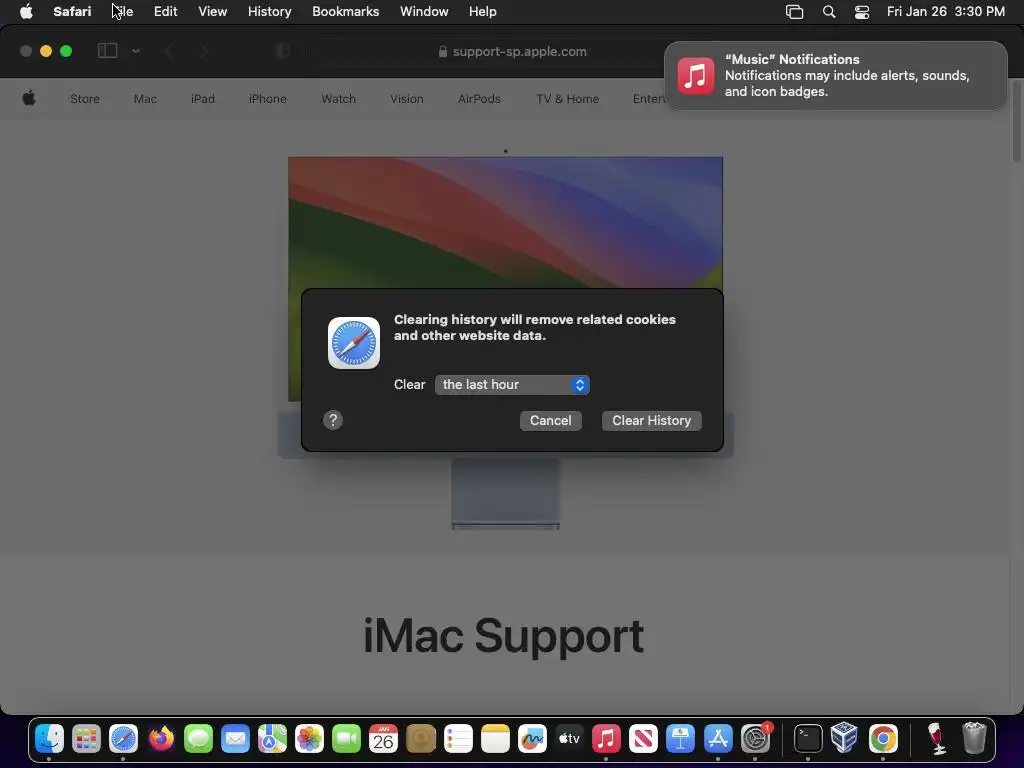The image size is (1024, 768).
Task: Open the Mac link in Apple nav
Action: pyautogui.click(x=145, y=99)
